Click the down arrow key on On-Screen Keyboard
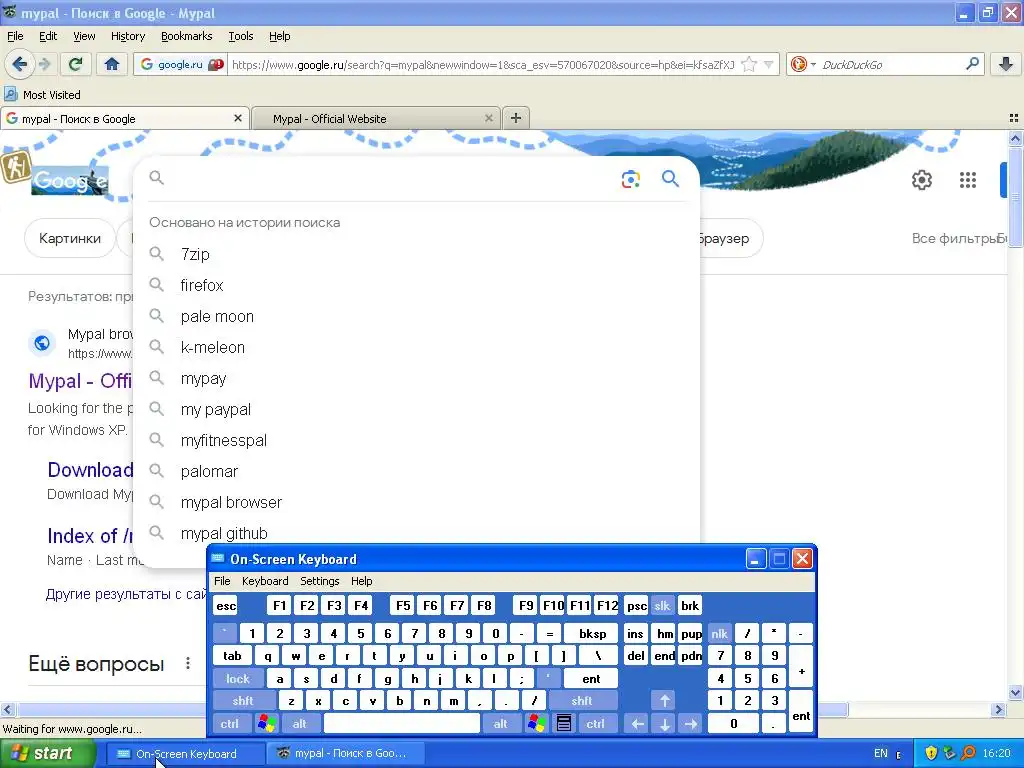Screen dimensions: 1024x768 (664, 724)
